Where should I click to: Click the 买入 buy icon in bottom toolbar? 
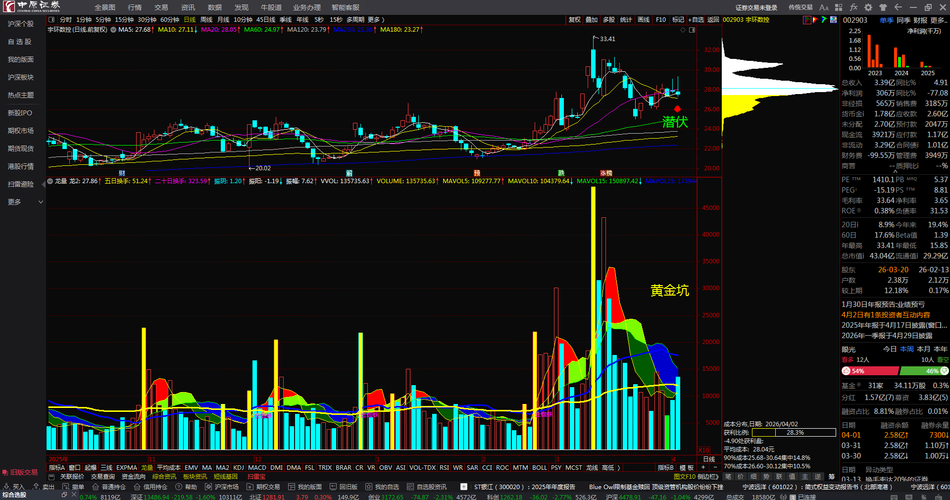[x=6, y=487]
